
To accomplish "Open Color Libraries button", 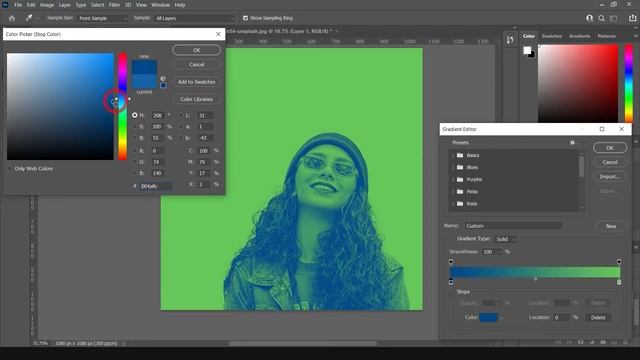I will (197, 99).
